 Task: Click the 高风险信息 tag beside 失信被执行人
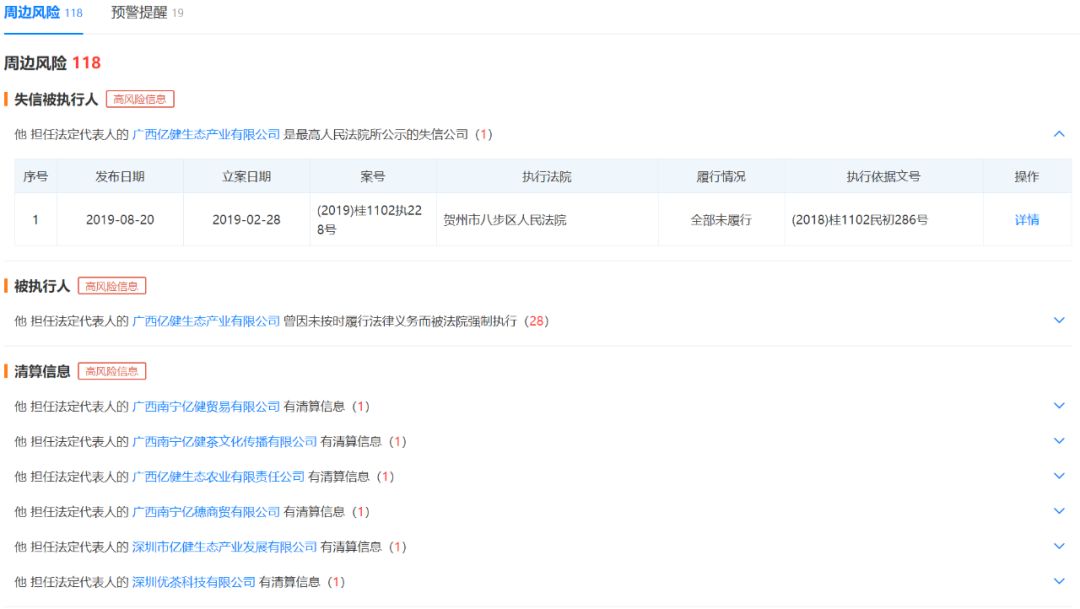tap(140, 99)
